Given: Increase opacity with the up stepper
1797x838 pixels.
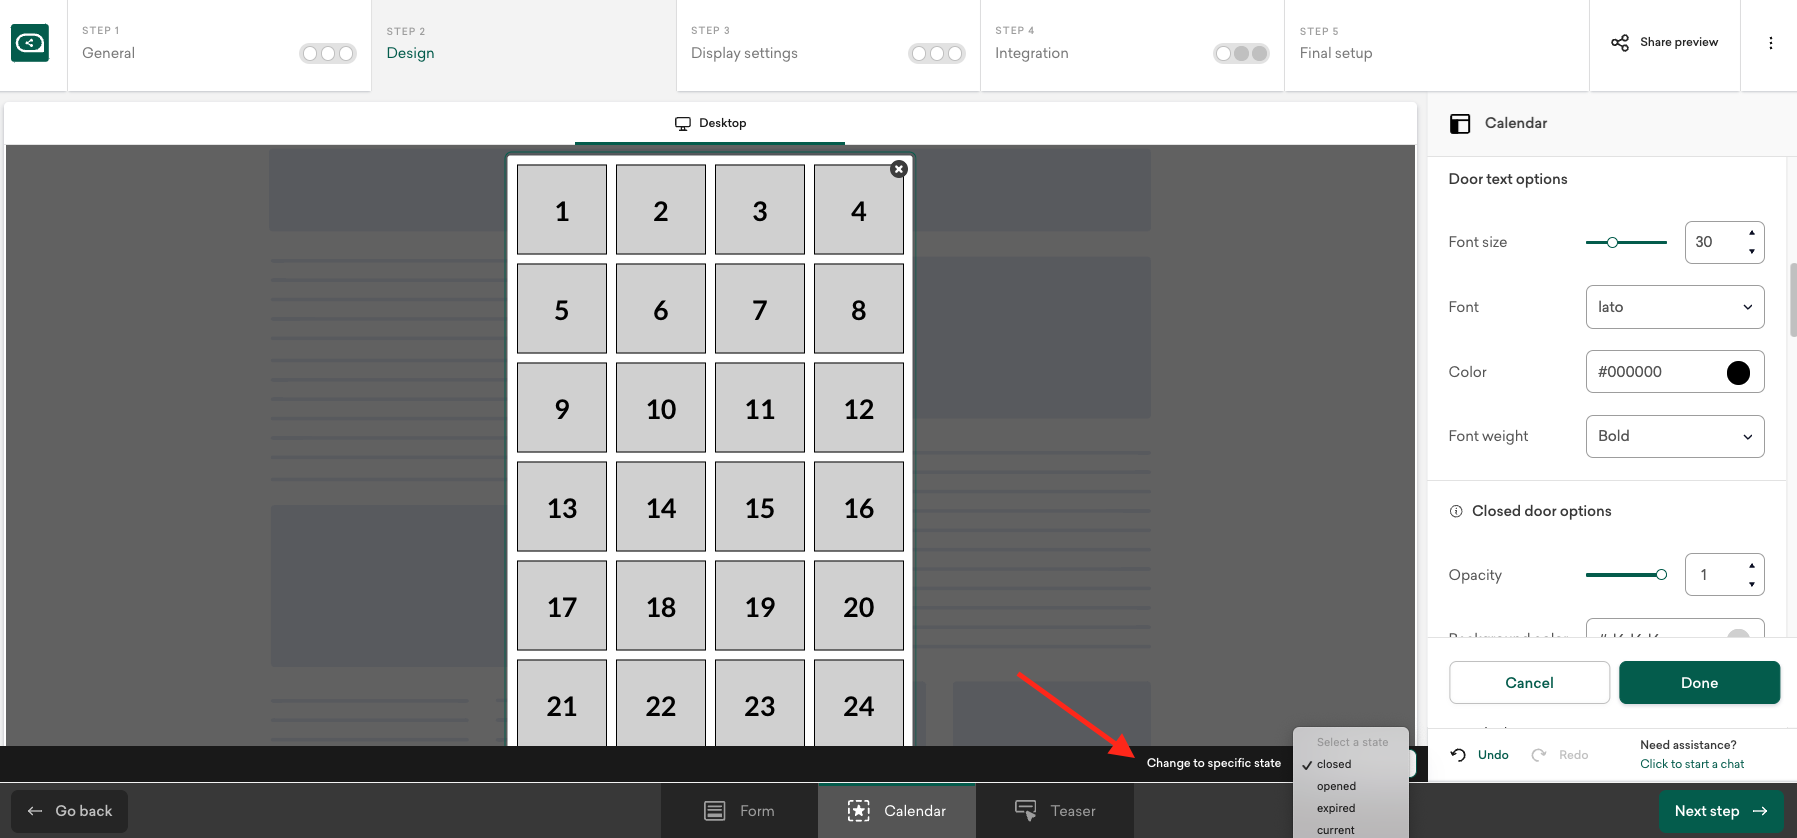Looking at the screenshot, I should click(1752, 566).
